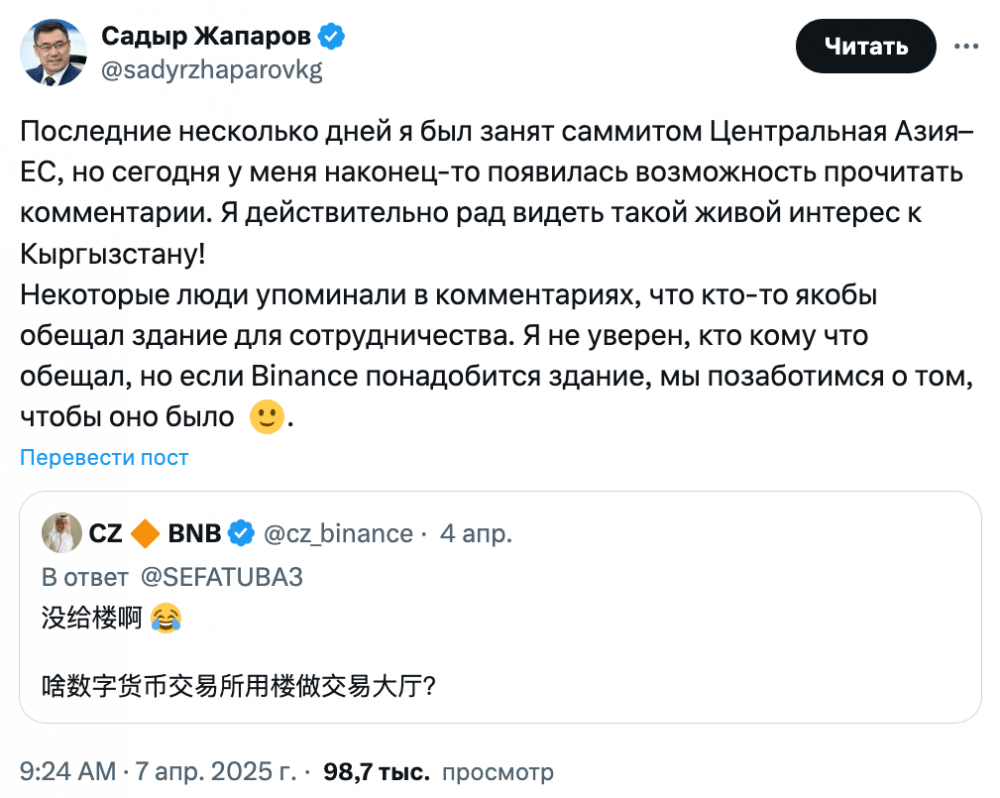Click the slightly smiling face emoji
The height and width of the screenshot is (798, 1000).
click(264, 416)
